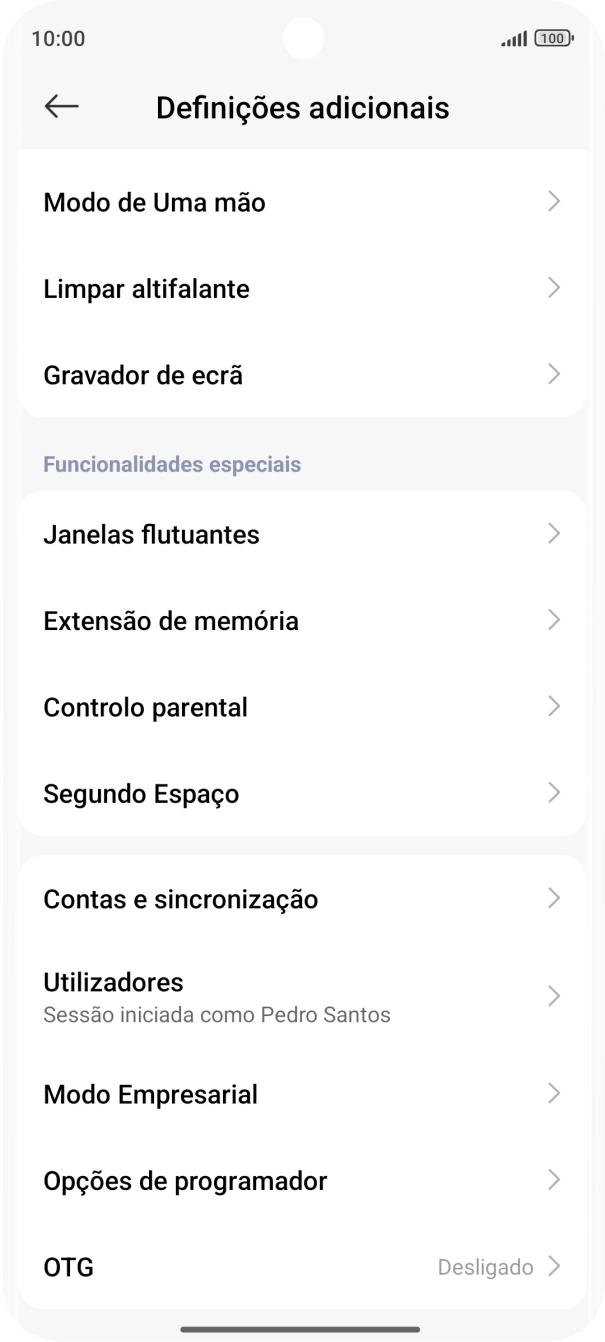605x1342 pixels.
Task: Expand Extensão de memória options
Action: pyautogui.click(x=170, y=620)
